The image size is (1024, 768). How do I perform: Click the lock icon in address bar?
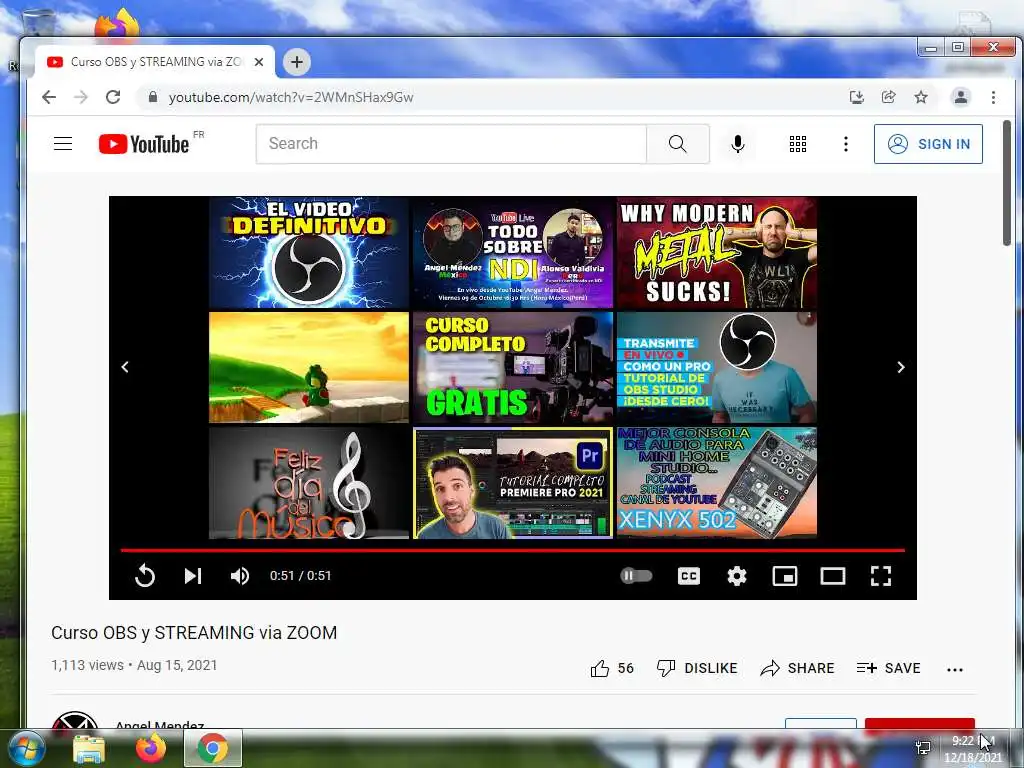click(153, 97)
